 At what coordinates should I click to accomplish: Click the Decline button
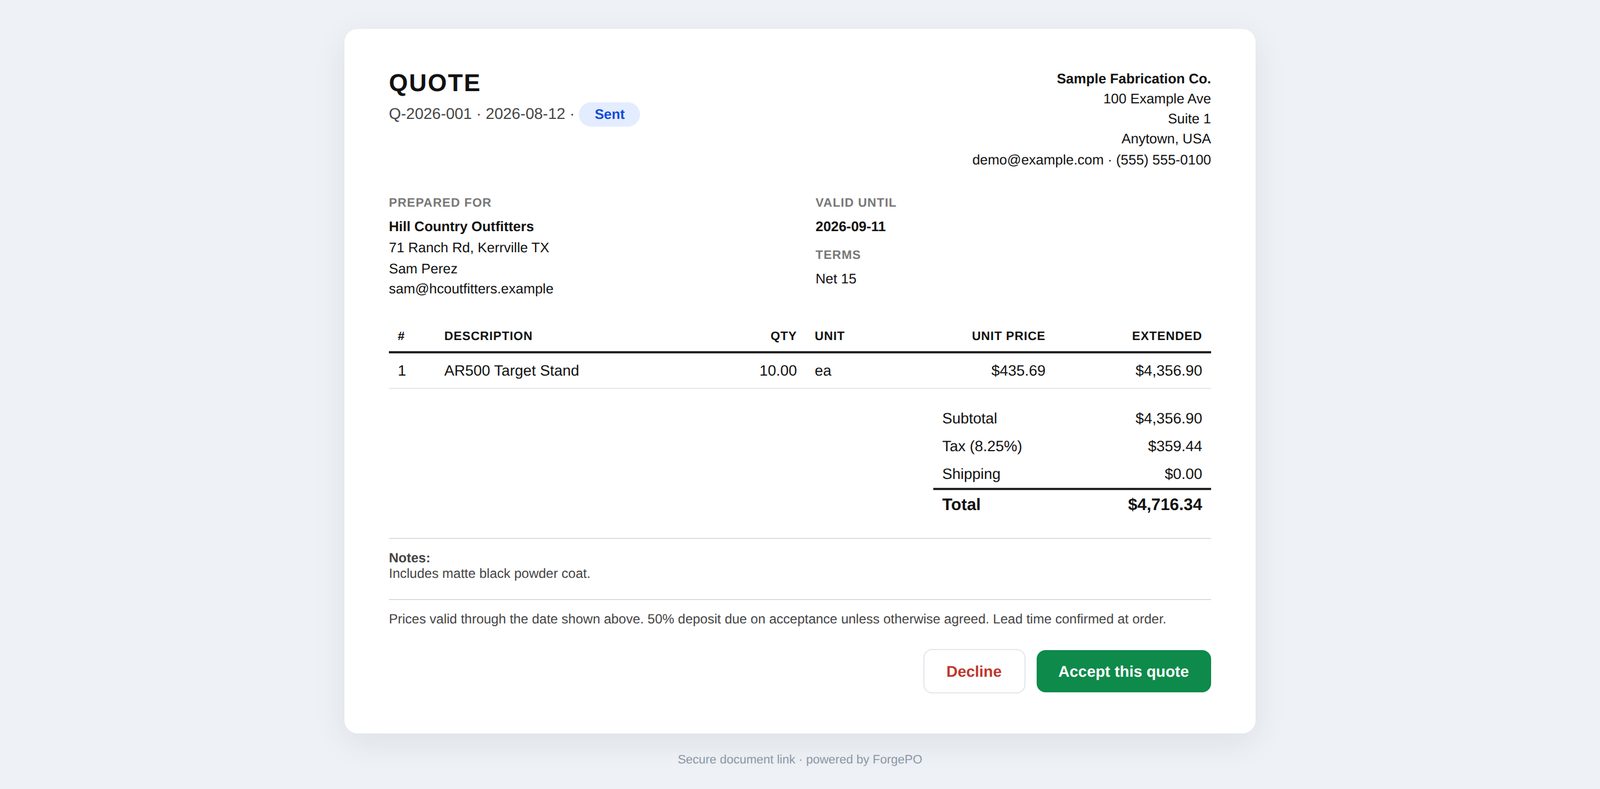tap(974, 671)
